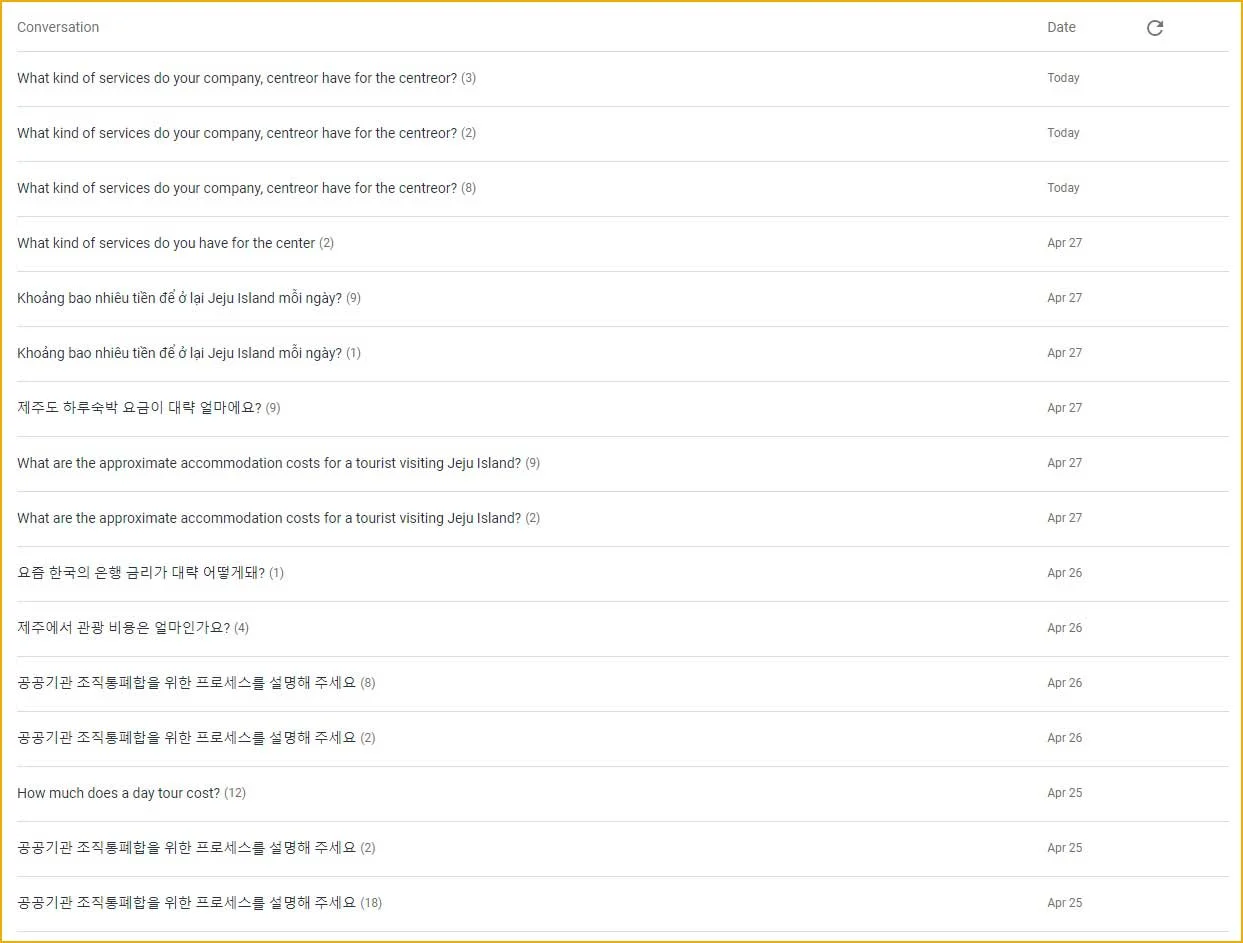Open the '요즘 한국의 은행 금리가' conversation
Screen dimensions: 1243x943
coord(141,573)
